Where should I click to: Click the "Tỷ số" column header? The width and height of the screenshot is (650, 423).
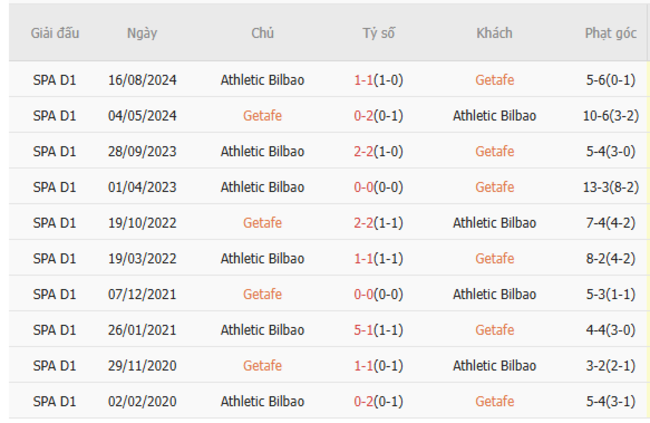coord(378,33)
